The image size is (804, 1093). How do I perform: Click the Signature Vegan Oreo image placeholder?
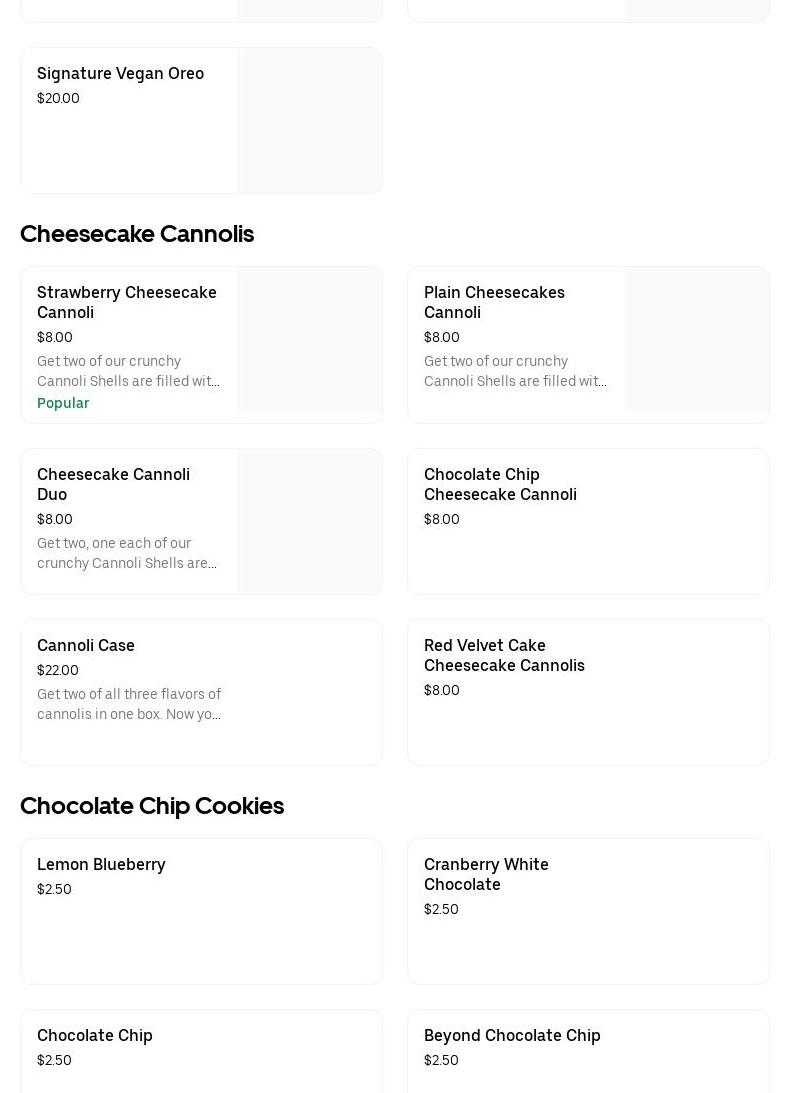(x=309, y=120)
